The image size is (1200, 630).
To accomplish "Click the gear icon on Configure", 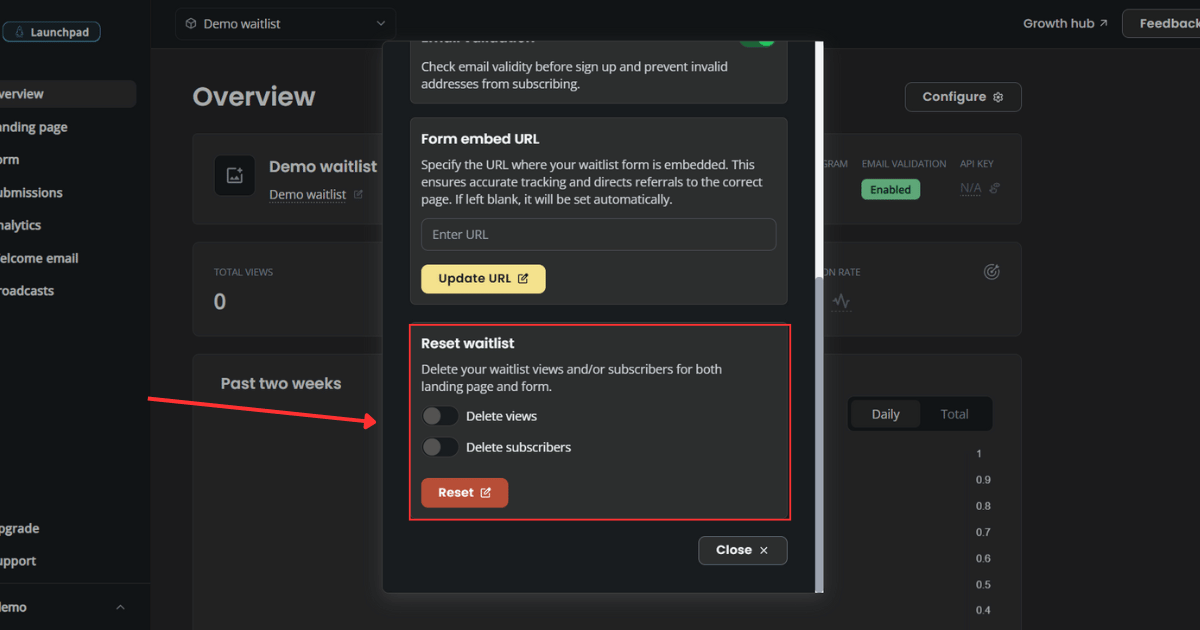I will [x=998, y=97].
